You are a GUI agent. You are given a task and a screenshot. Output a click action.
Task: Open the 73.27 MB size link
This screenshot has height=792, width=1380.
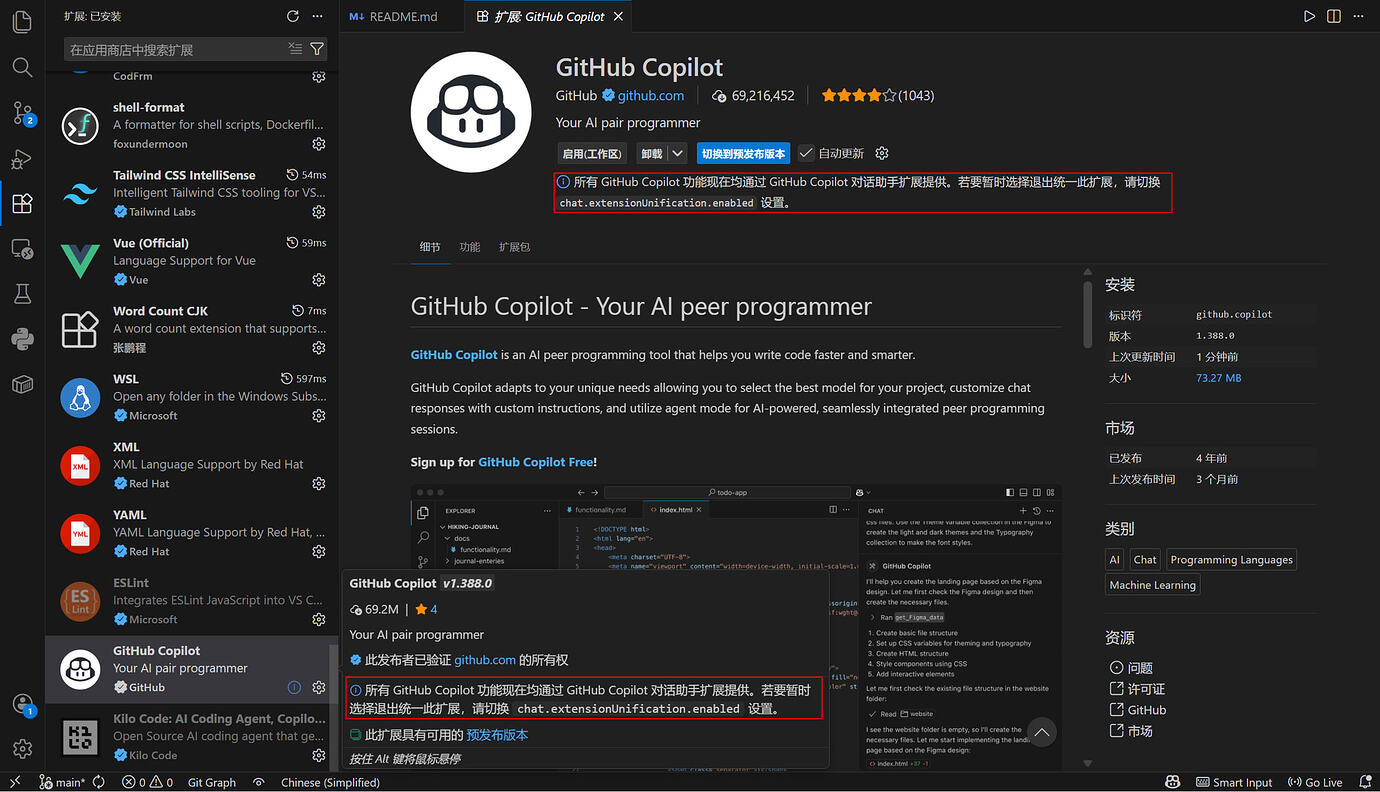click(1218, 378)
